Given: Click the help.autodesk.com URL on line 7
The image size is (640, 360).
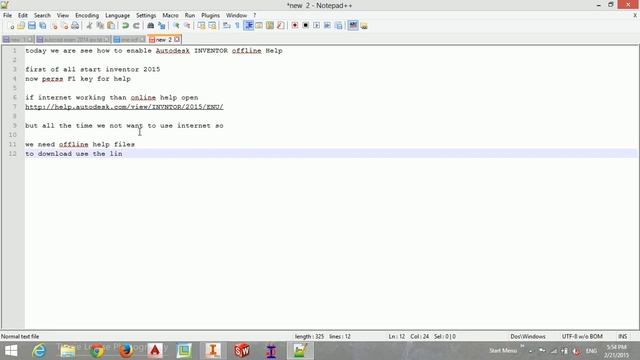Looking at the screenshot, I should pyautogui.click(x=124, y=107).
